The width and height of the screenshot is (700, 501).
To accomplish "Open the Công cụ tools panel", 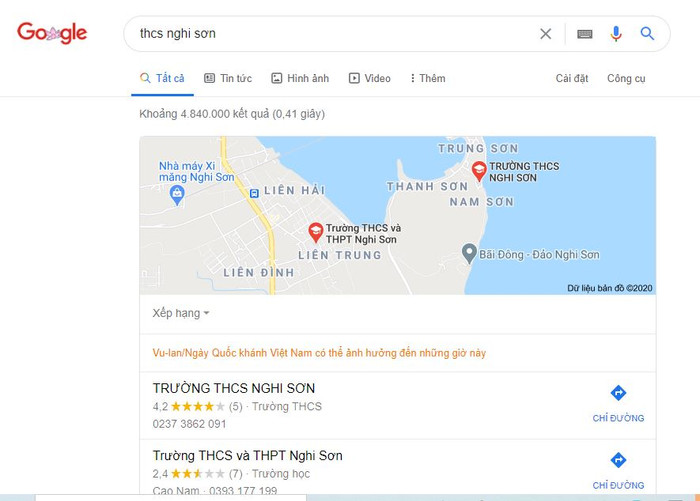I will click(x=626, y=79).
